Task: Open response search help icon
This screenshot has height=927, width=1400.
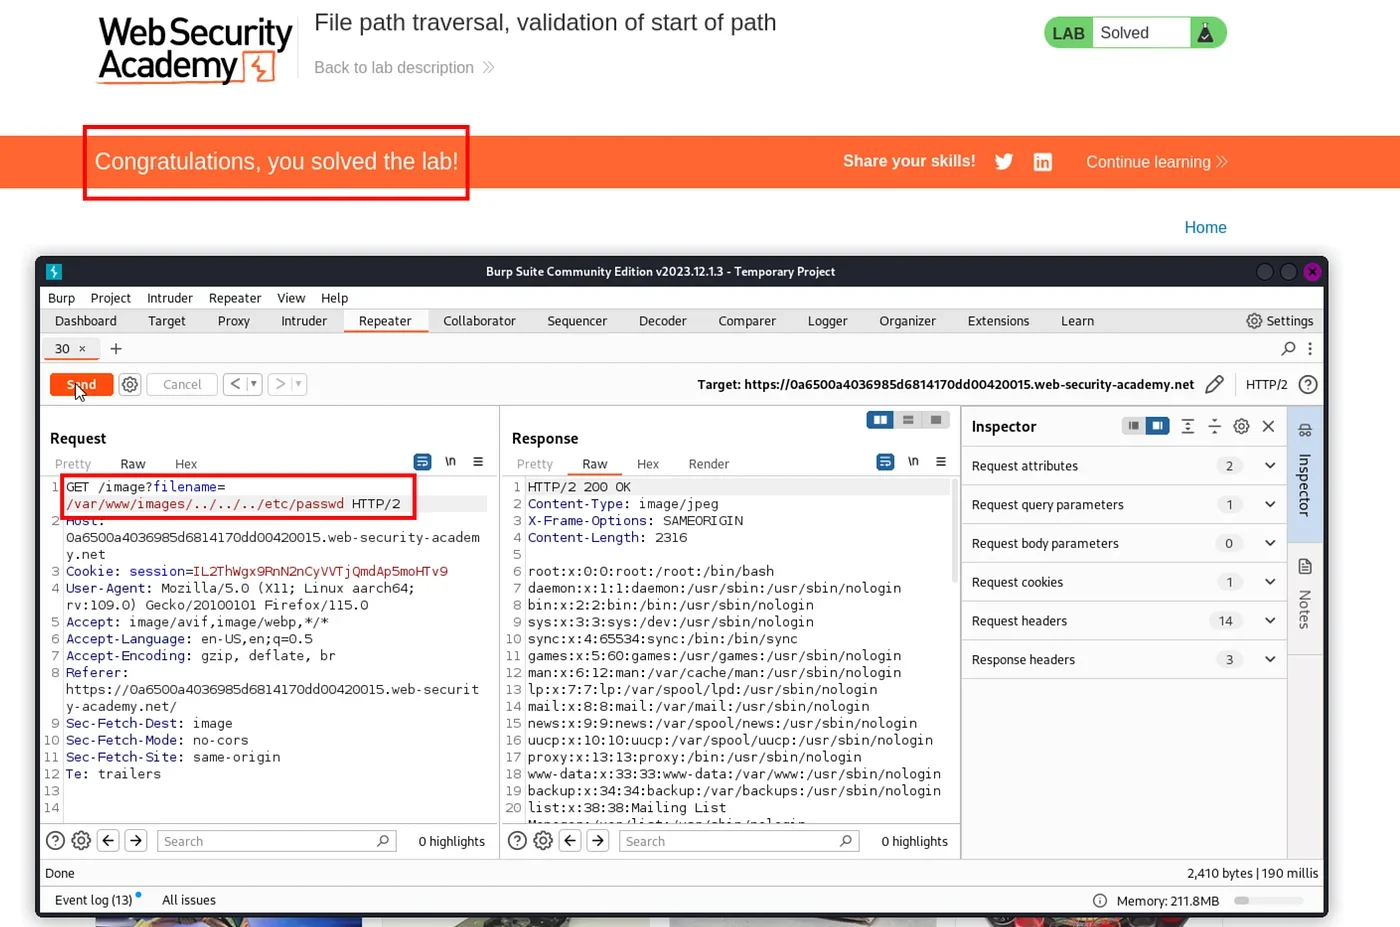Action: [x=517, y=841]
